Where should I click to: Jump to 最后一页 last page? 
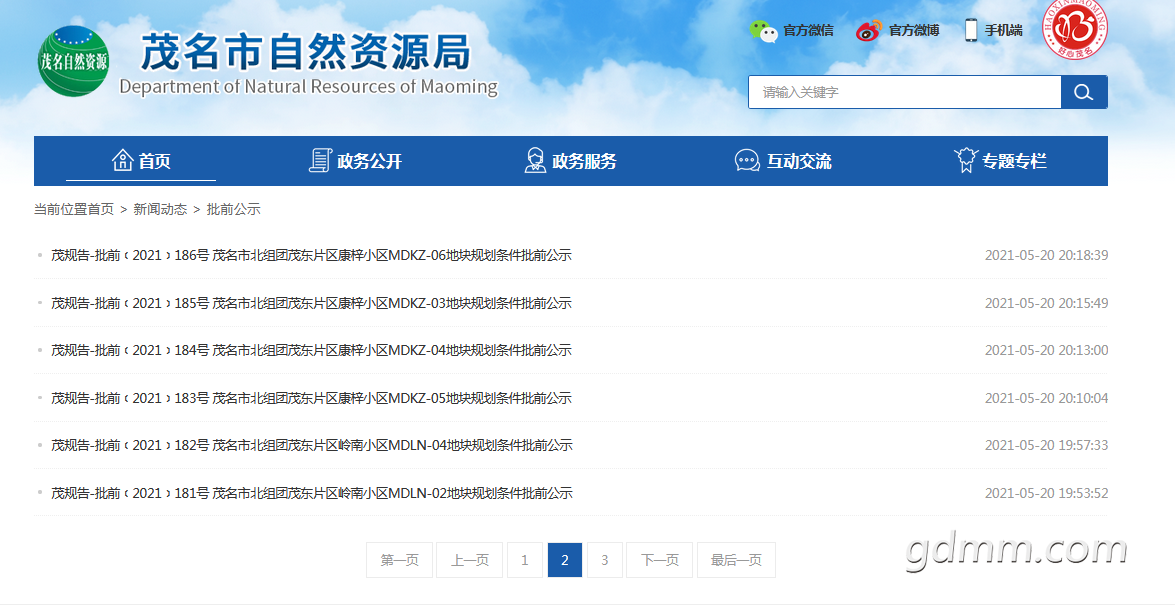pos(736,560)
